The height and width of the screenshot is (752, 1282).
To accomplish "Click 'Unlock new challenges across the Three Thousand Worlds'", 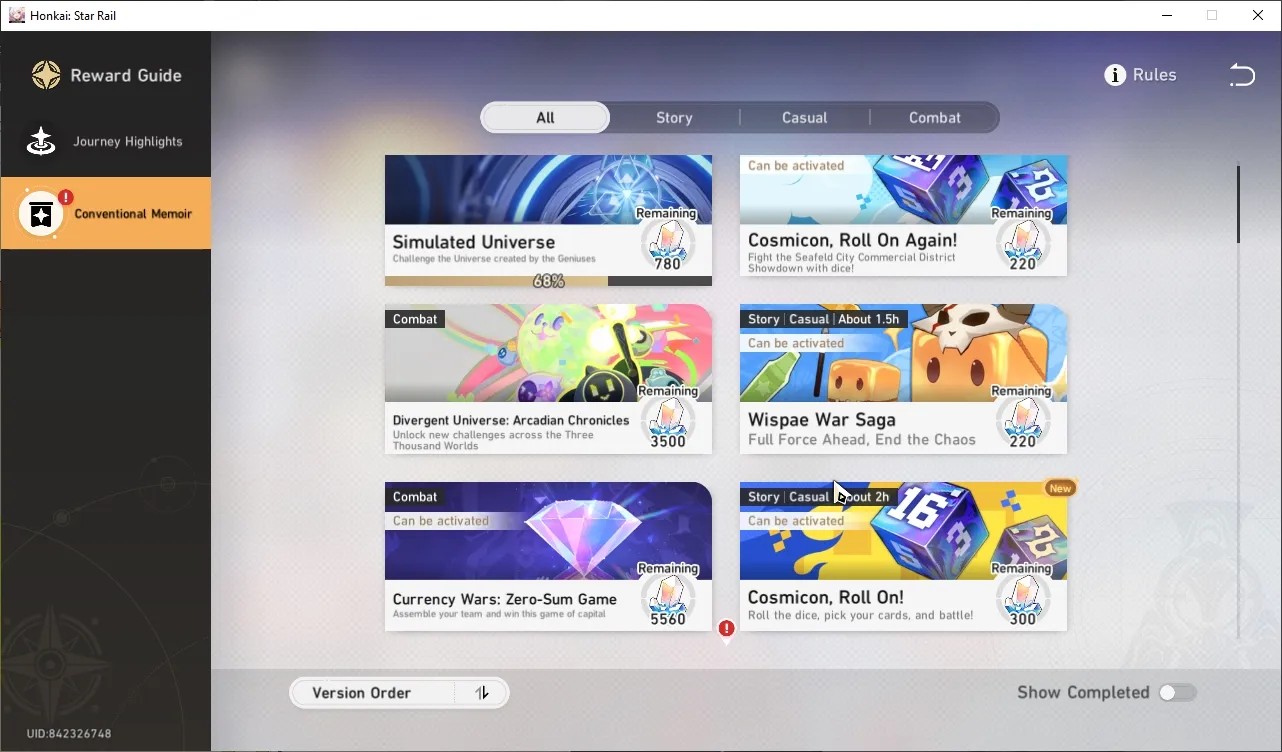I will pyautogui.click(x=493, y=440).
